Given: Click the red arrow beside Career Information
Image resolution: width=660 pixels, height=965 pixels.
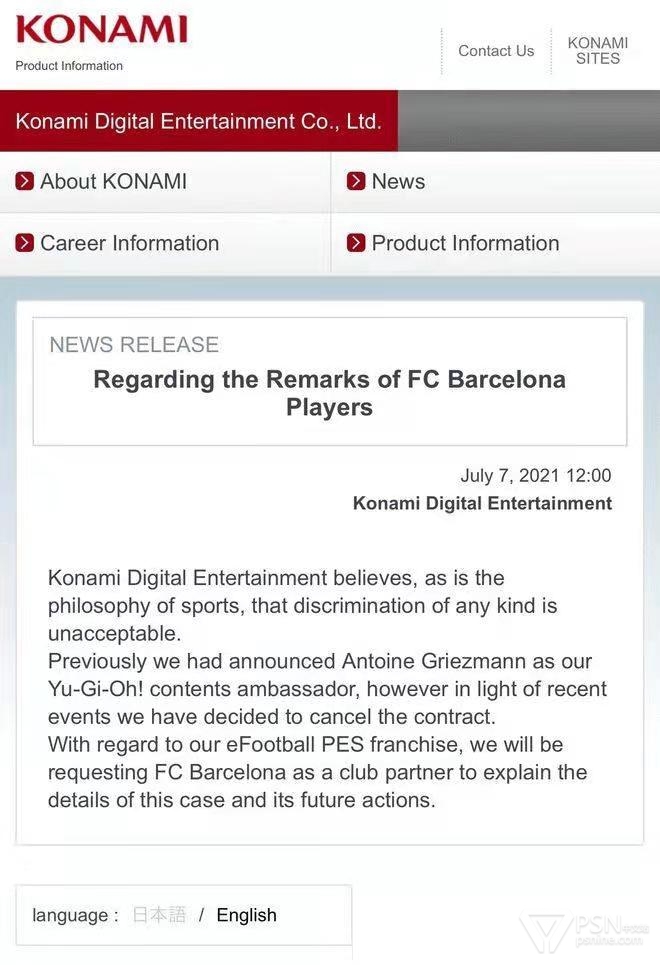Looking at the screenshot, I should (25, 243).
